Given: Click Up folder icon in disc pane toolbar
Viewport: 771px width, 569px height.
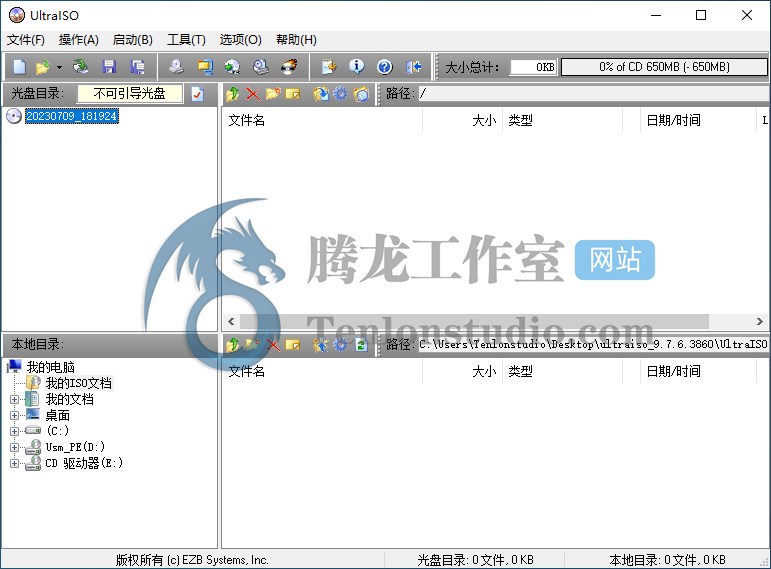Looking at the screenshot, I should 233,93.
